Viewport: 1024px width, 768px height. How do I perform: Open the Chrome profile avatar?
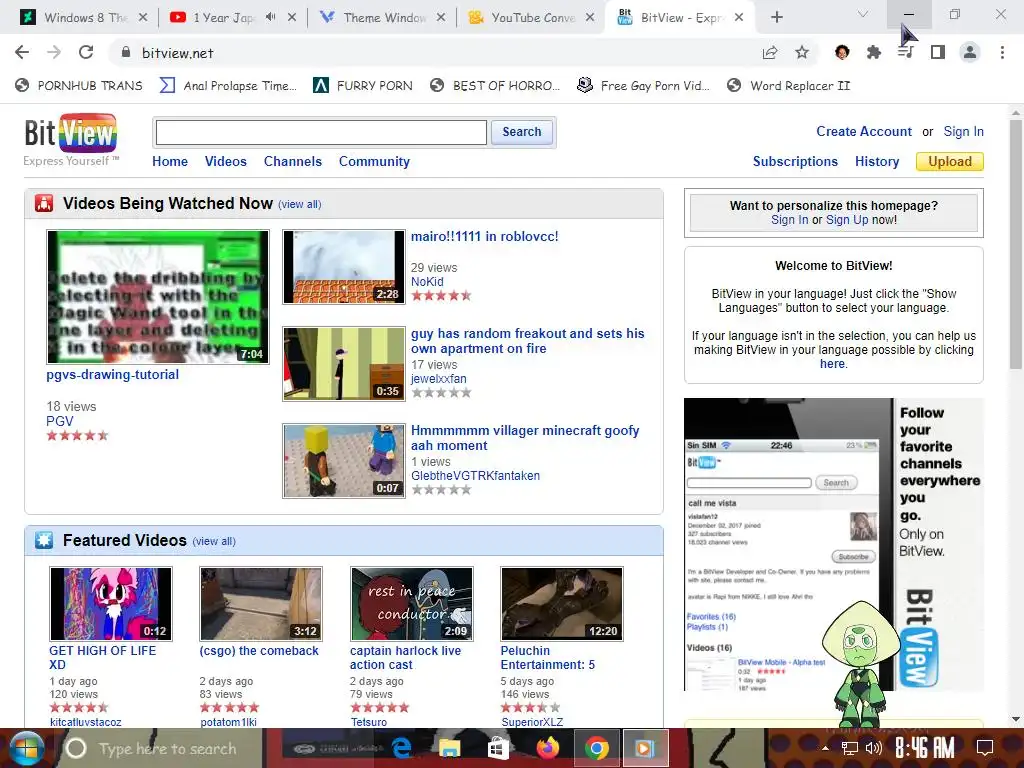tap(970, 53)
